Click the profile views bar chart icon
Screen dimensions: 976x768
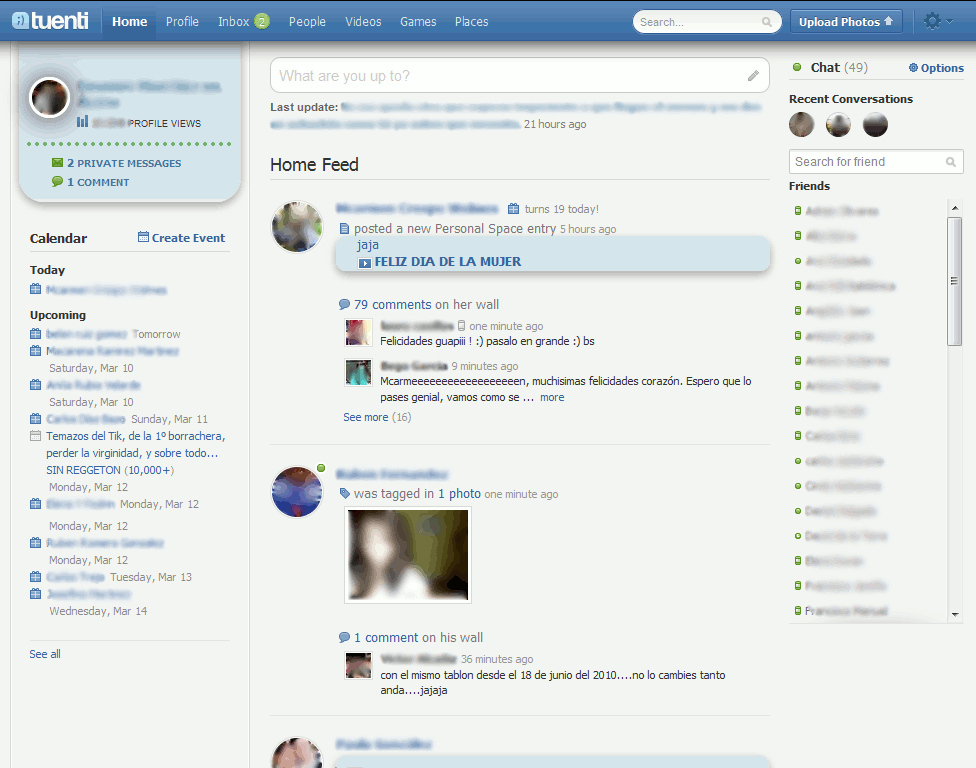click(x=82, y=122)
